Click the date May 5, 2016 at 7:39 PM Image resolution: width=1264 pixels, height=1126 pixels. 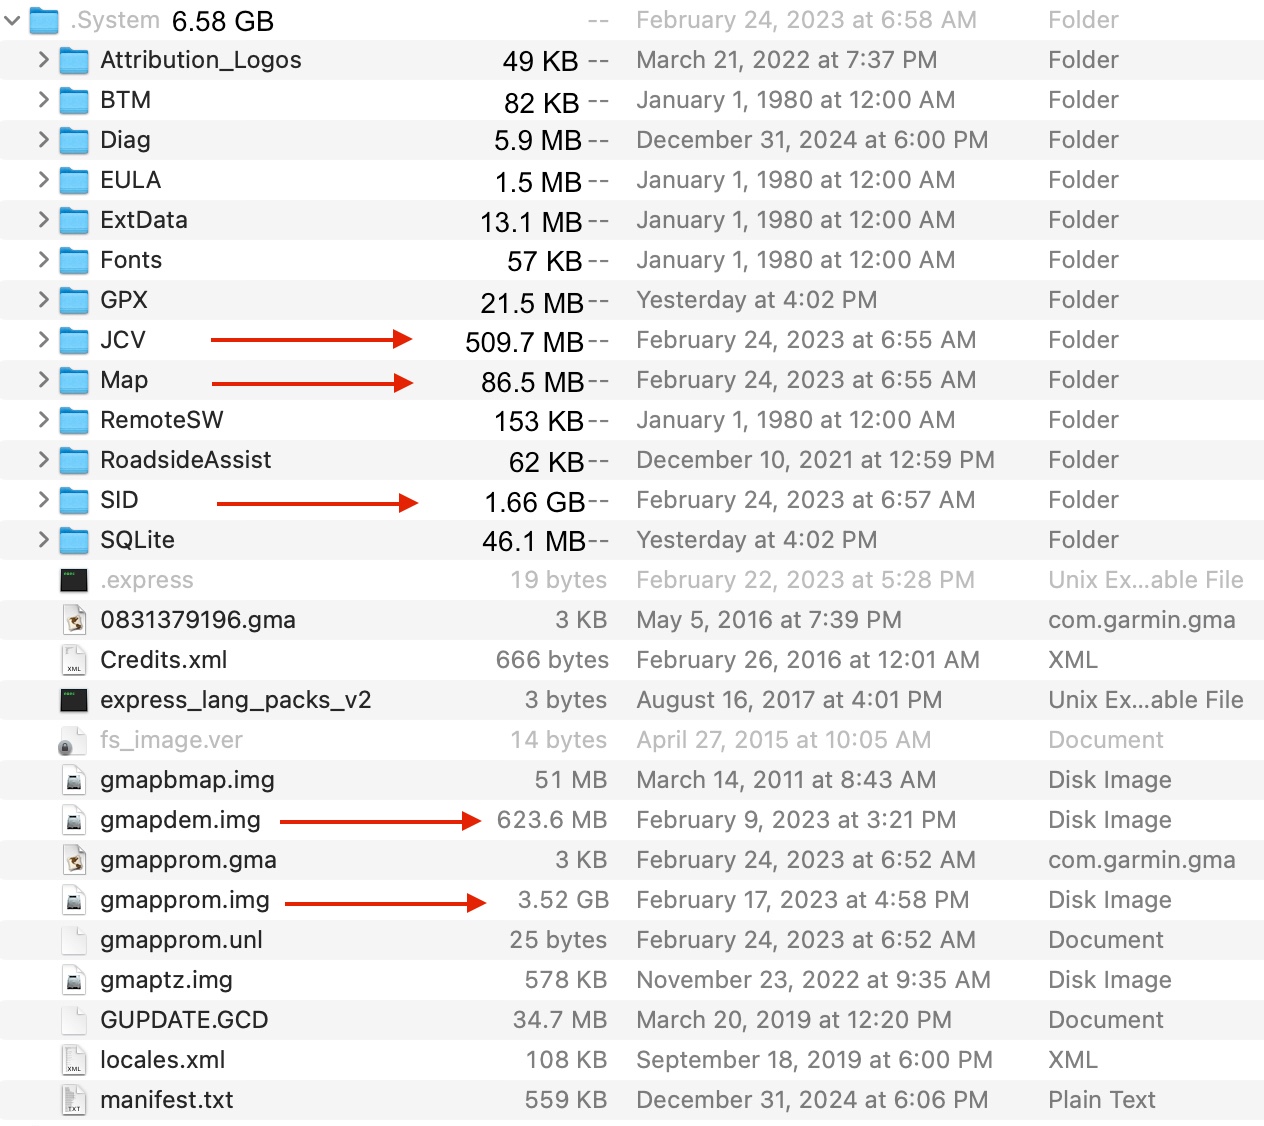769,620
